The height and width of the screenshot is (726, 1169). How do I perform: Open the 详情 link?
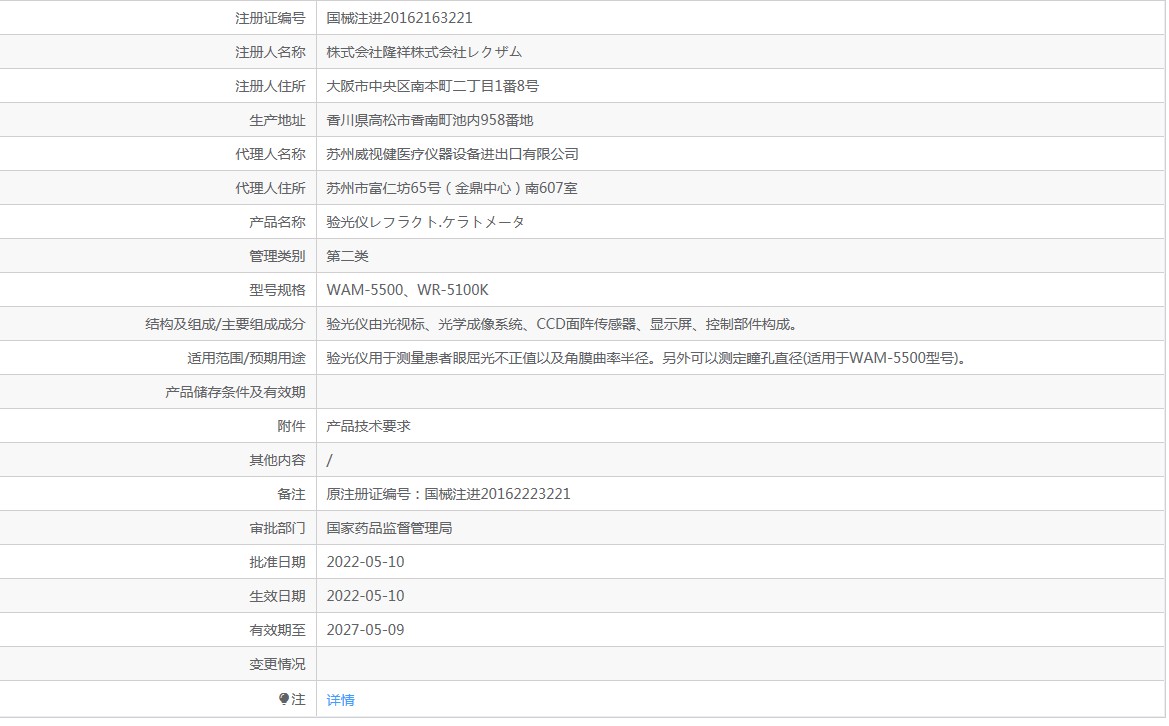[x=340, y=700]
